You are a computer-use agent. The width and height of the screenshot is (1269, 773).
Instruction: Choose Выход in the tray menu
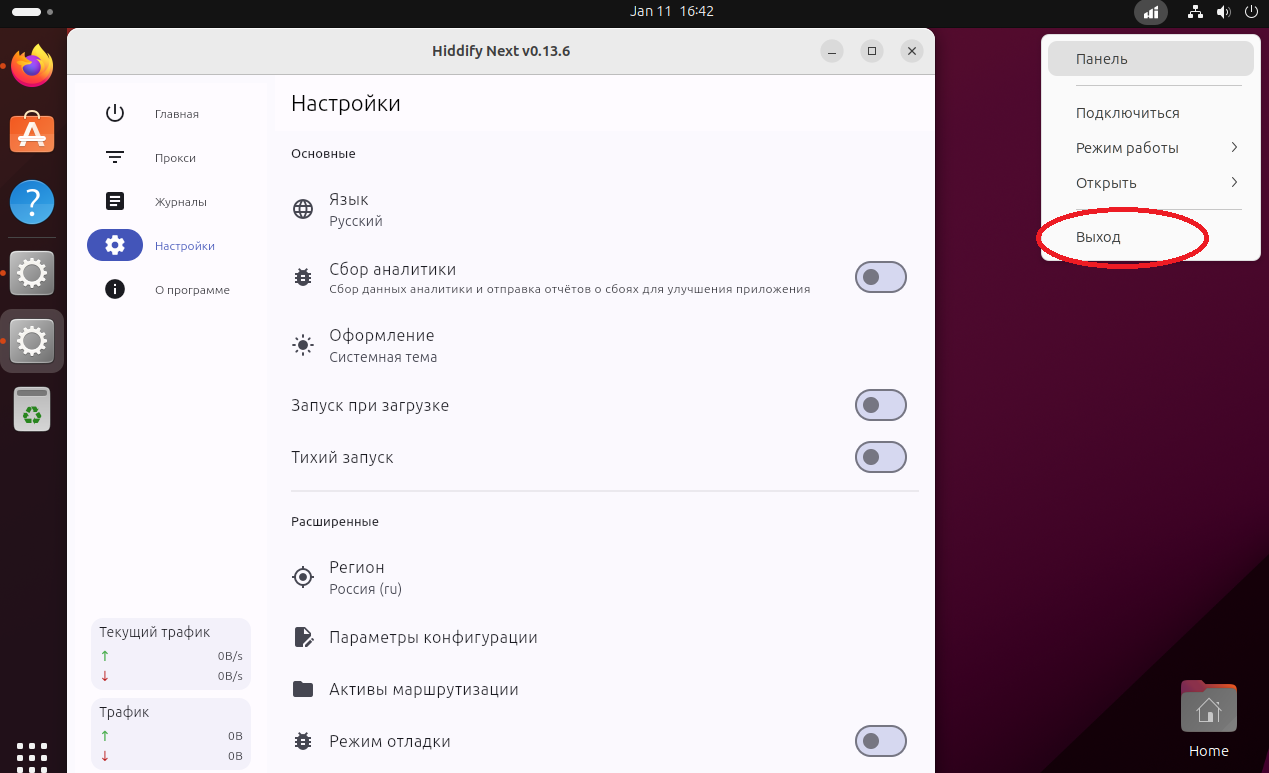(1150, 237)
